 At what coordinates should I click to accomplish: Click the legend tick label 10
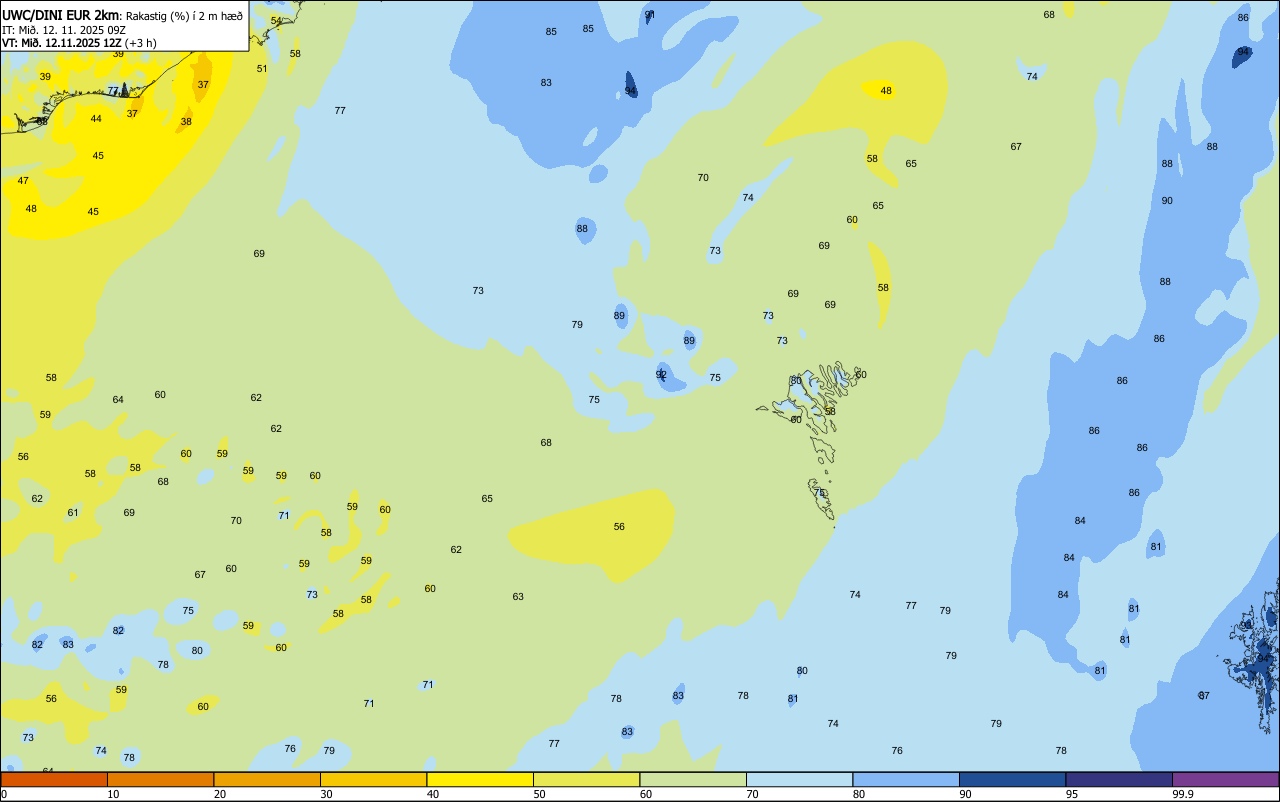pos(113,794)
